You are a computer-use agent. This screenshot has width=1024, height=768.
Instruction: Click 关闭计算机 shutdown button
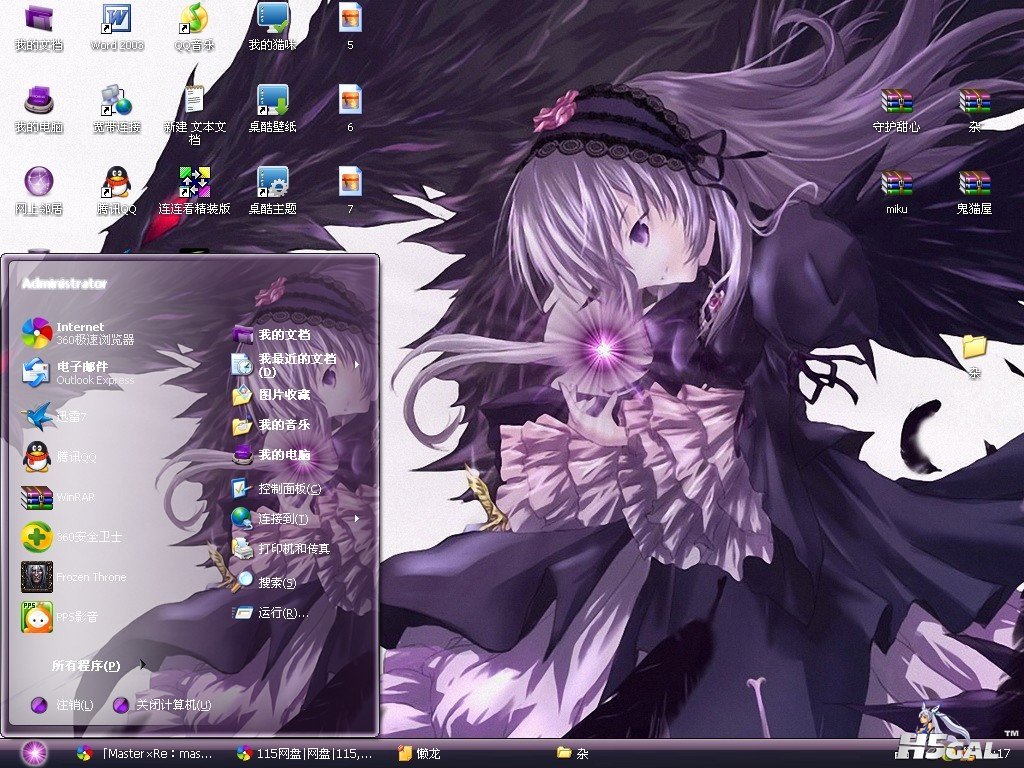point(163,705)
